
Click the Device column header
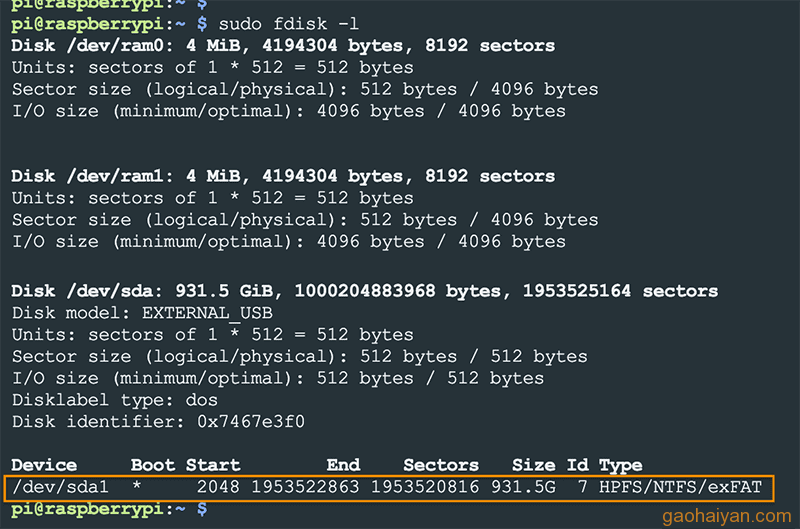click(44, 465)
